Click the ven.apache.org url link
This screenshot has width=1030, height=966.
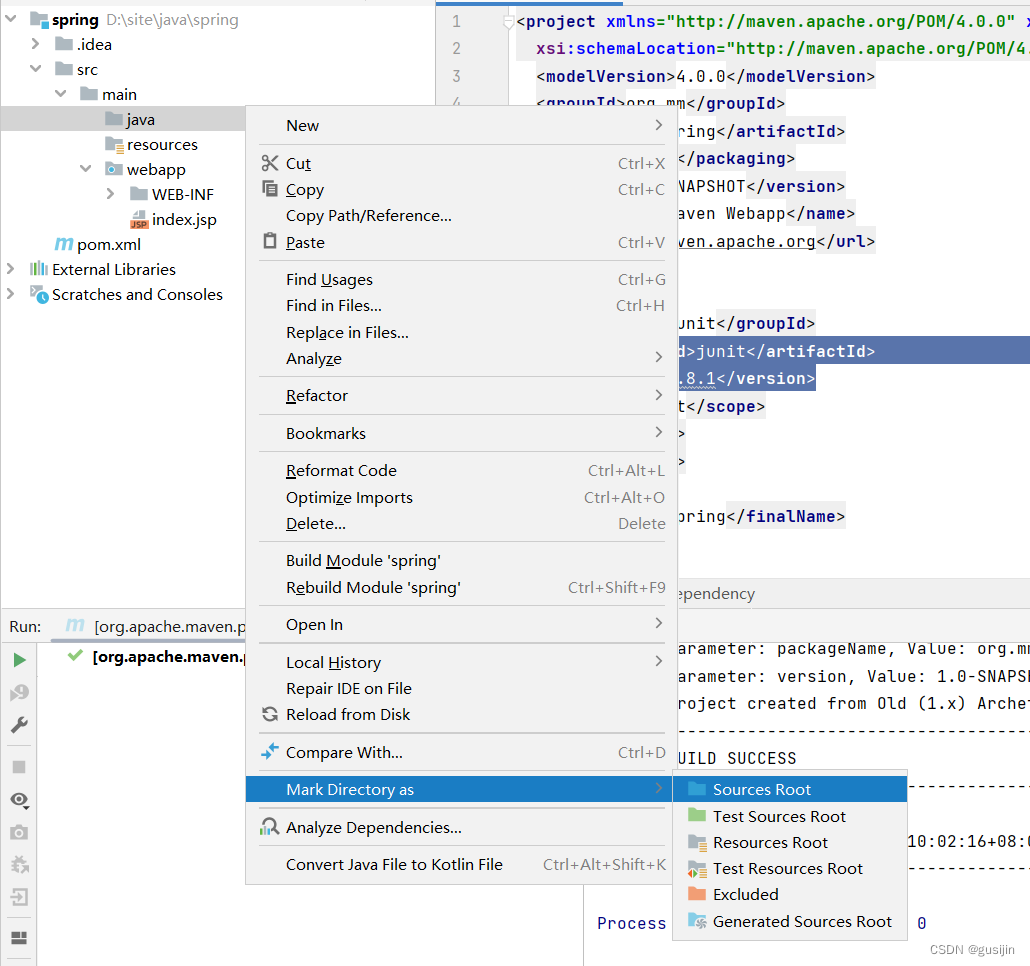pyautogui.click(x=746, y=241)
